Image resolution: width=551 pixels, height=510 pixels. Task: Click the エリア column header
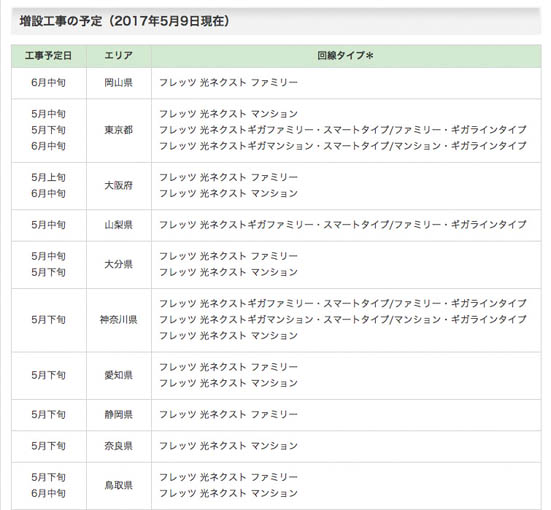(x=118, y=56)
